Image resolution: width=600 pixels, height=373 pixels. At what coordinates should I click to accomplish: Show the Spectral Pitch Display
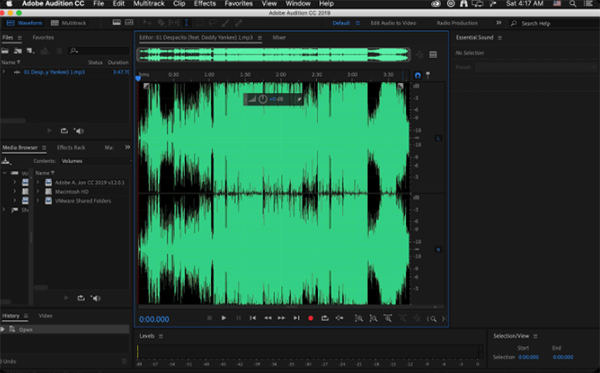pyautogui.click(x=129, y=23)
